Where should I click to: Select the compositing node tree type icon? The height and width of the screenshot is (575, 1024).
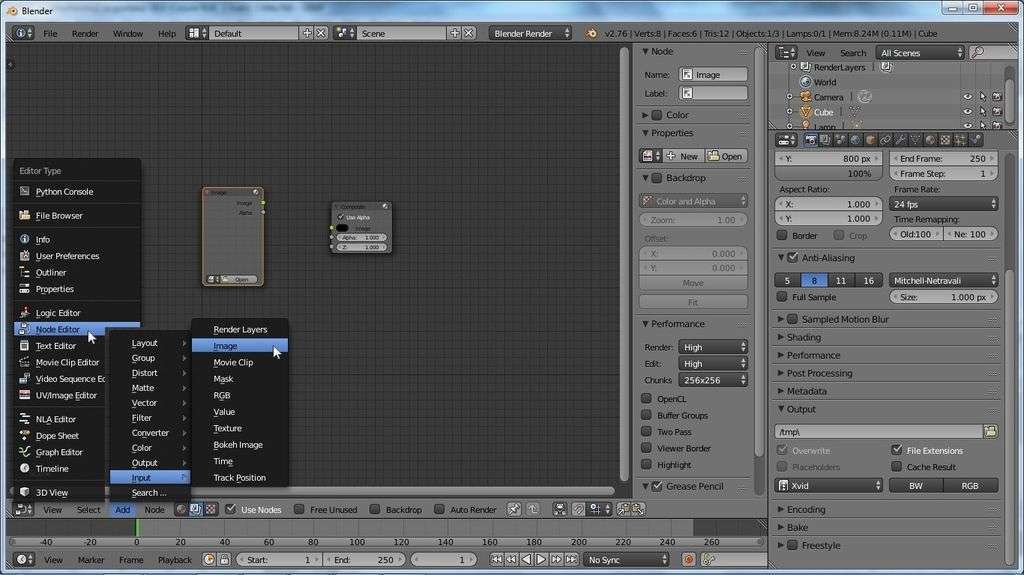[196, 510]
